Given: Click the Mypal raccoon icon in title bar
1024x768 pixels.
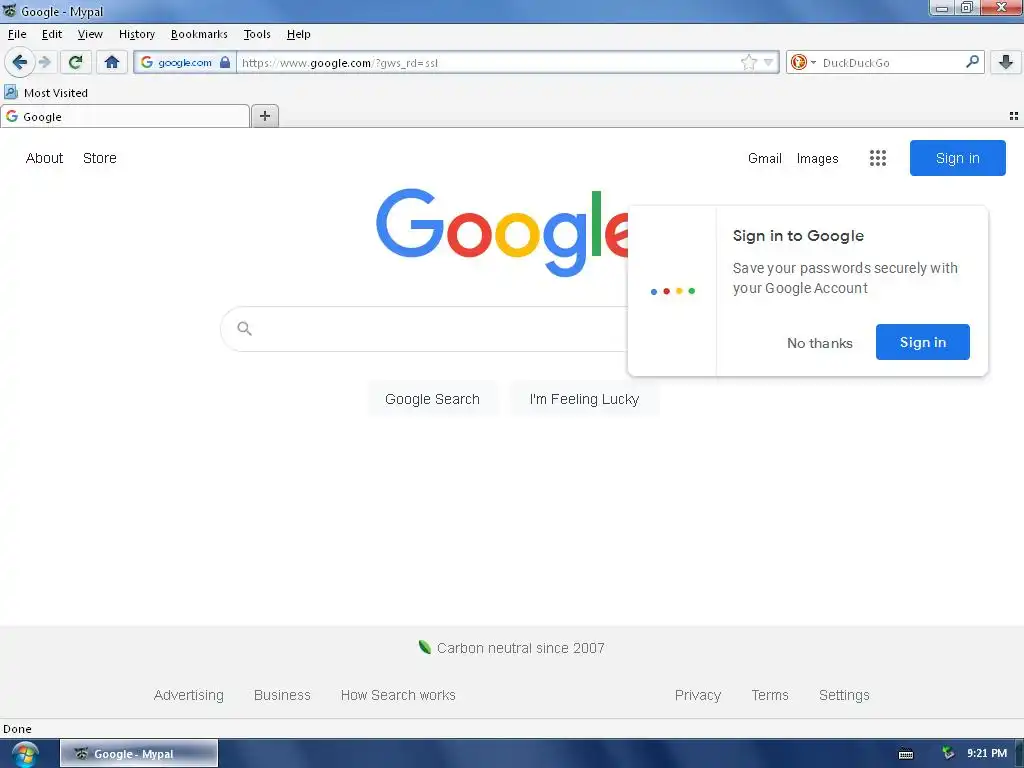Looking at the screenshot, I should click(x=10, y=11).
